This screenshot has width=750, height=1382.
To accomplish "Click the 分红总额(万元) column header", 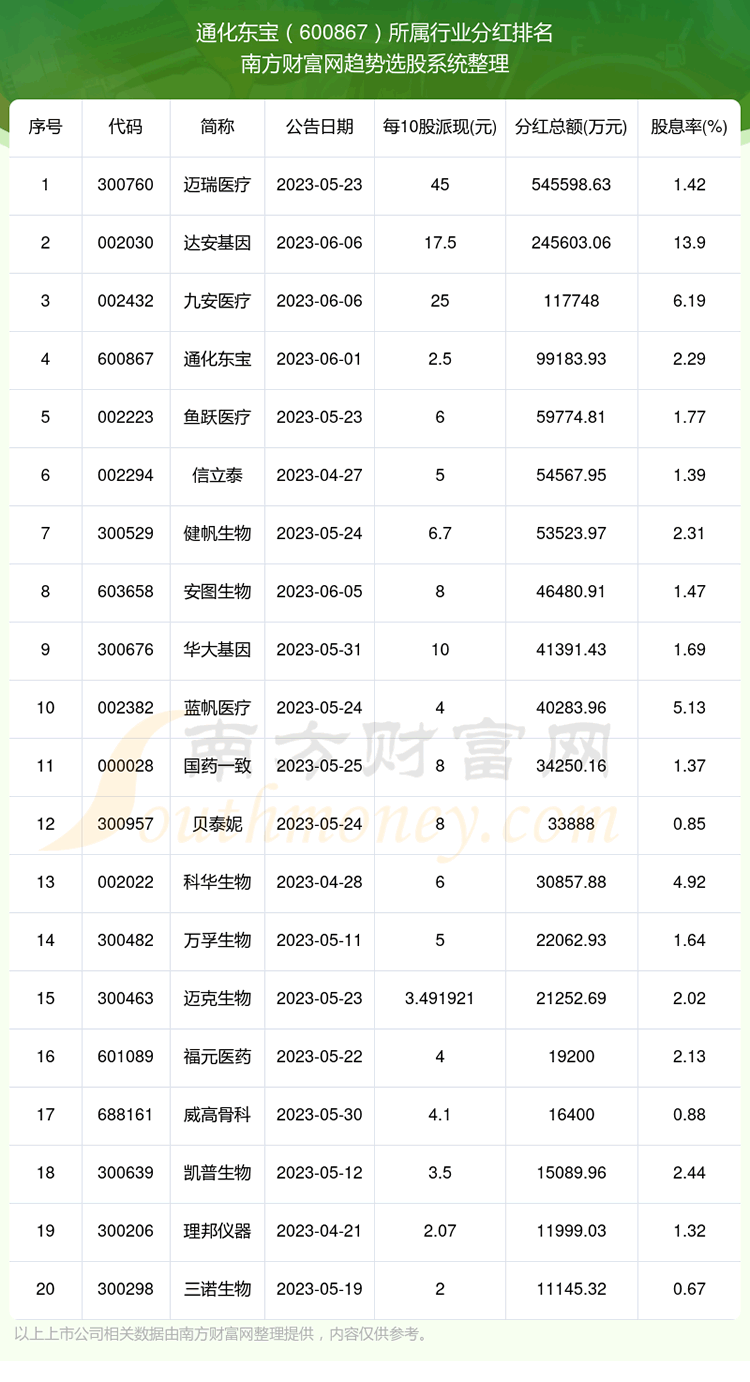I will coord(571,127).
